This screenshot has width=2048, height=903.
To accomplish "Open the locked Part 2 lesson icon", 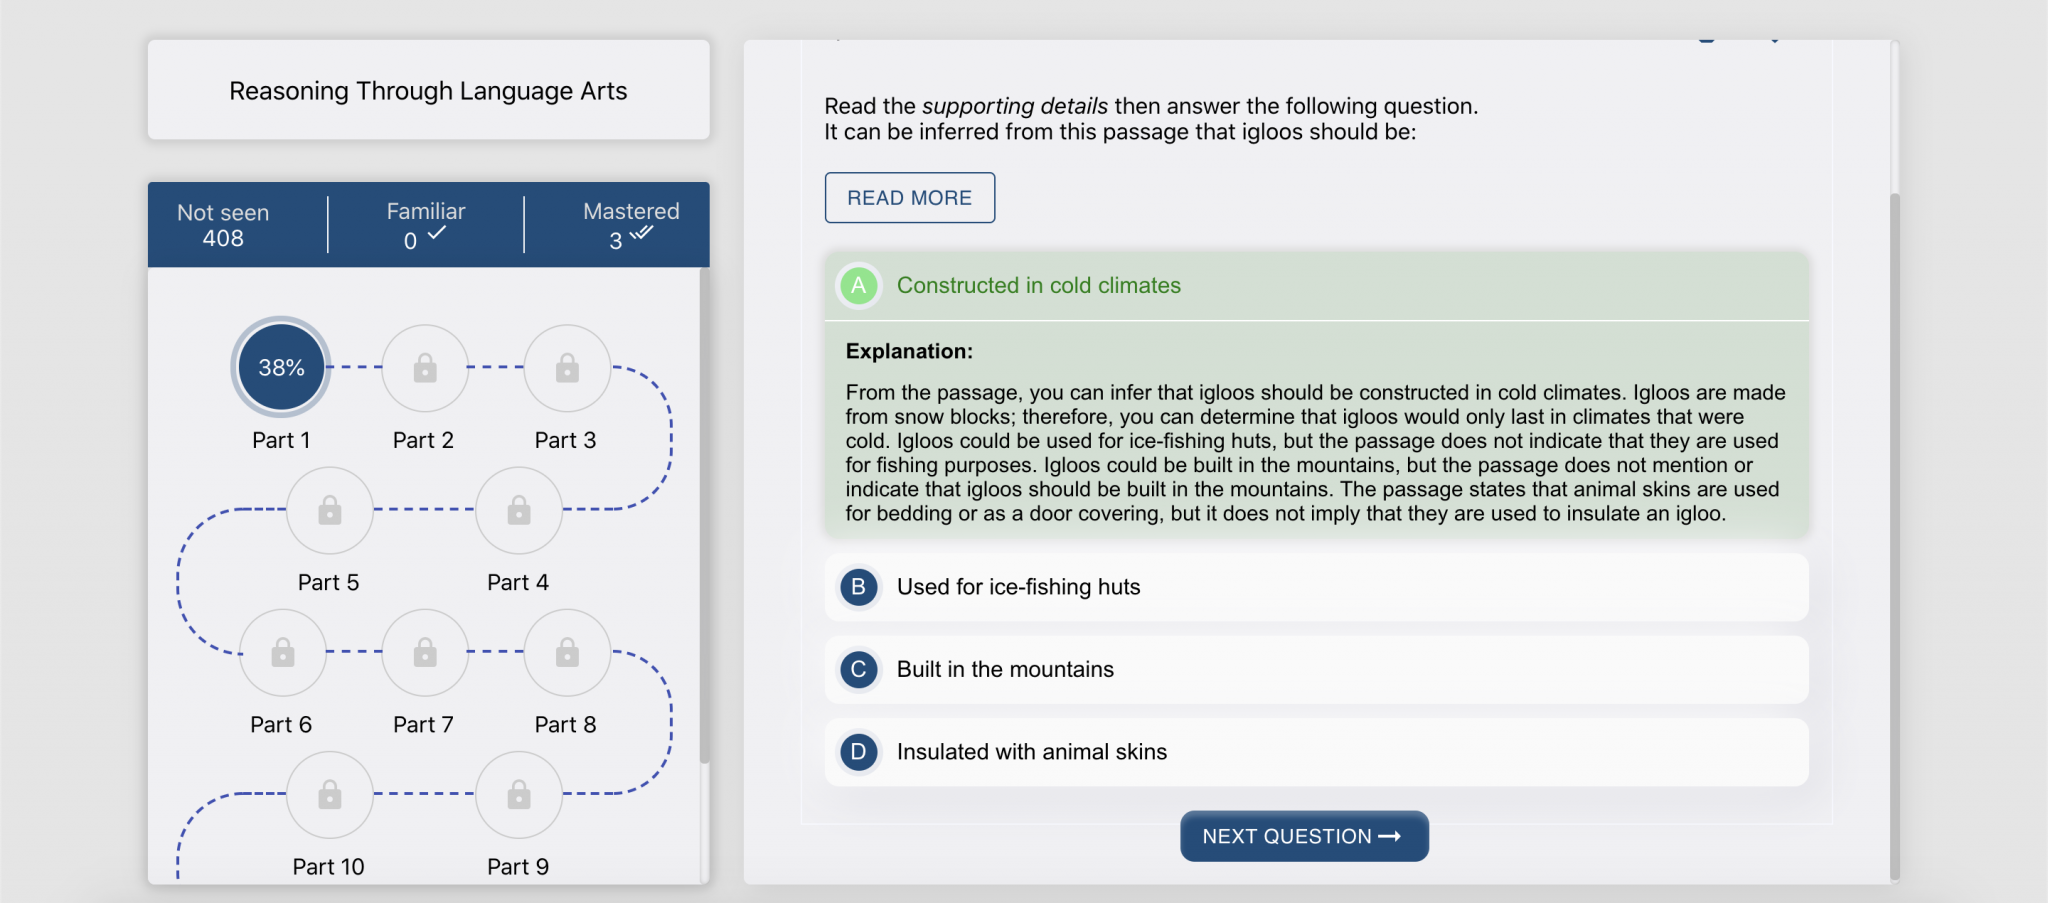I will [424, 367].
